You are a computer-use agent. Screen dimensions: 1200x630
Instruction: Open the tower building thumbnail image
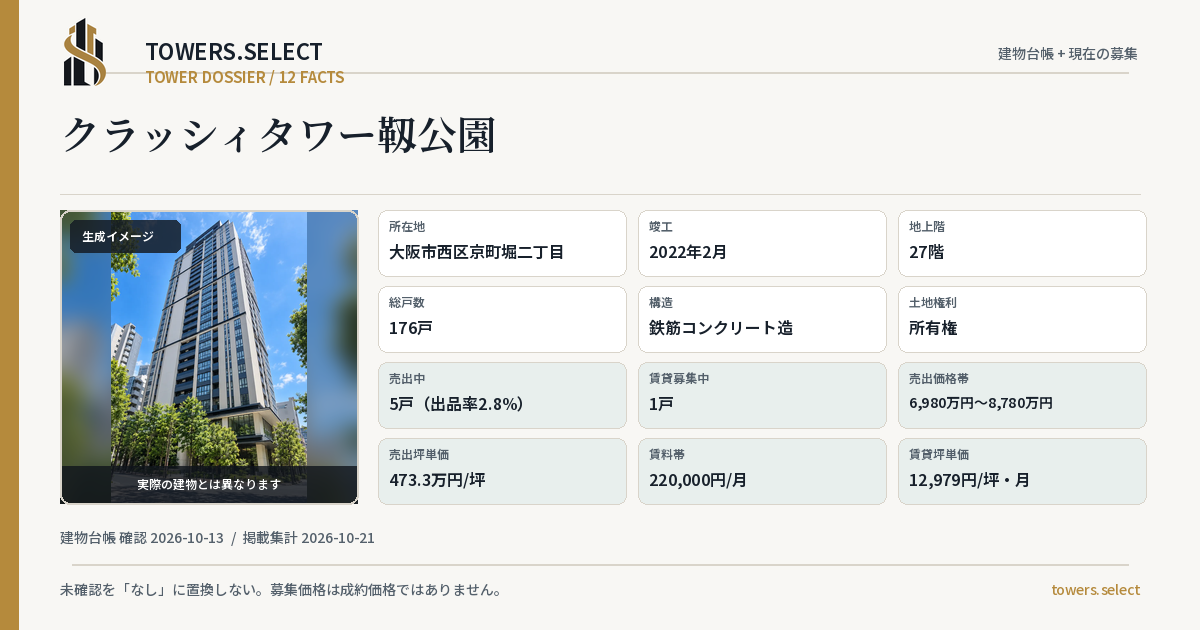click(209, 357)
